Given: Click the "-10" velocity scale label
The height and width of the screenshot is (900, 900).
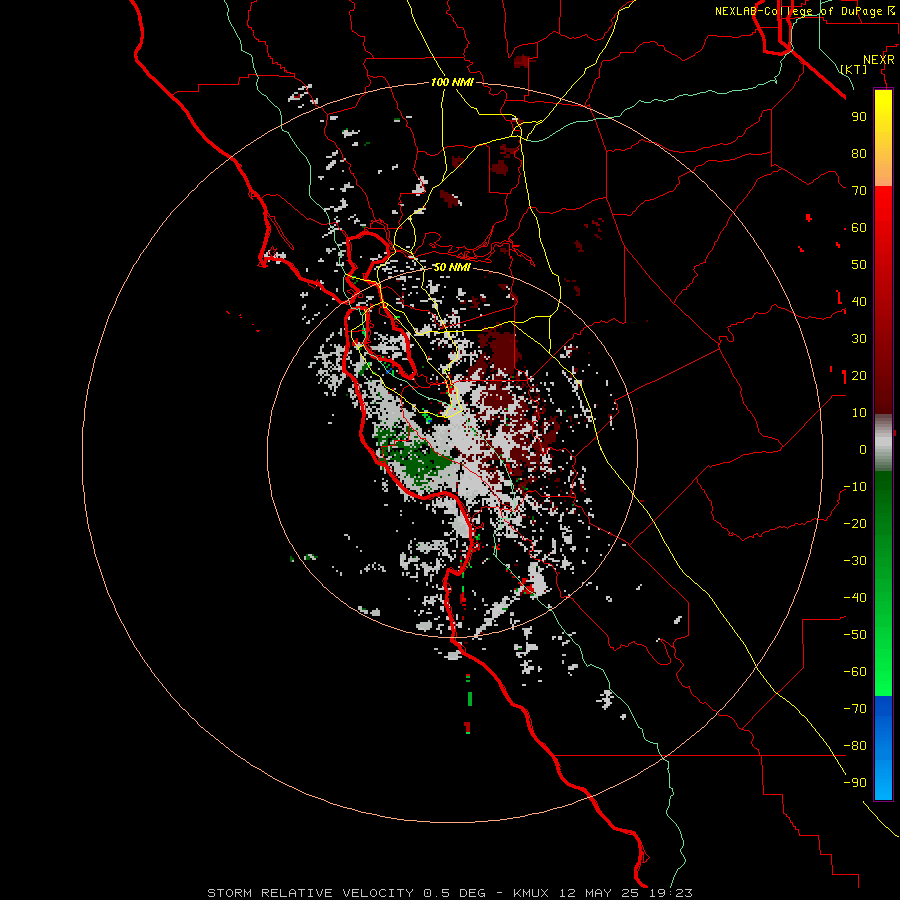Looking at the screenshot, I should pyautogui.click(x=855, y=487).
